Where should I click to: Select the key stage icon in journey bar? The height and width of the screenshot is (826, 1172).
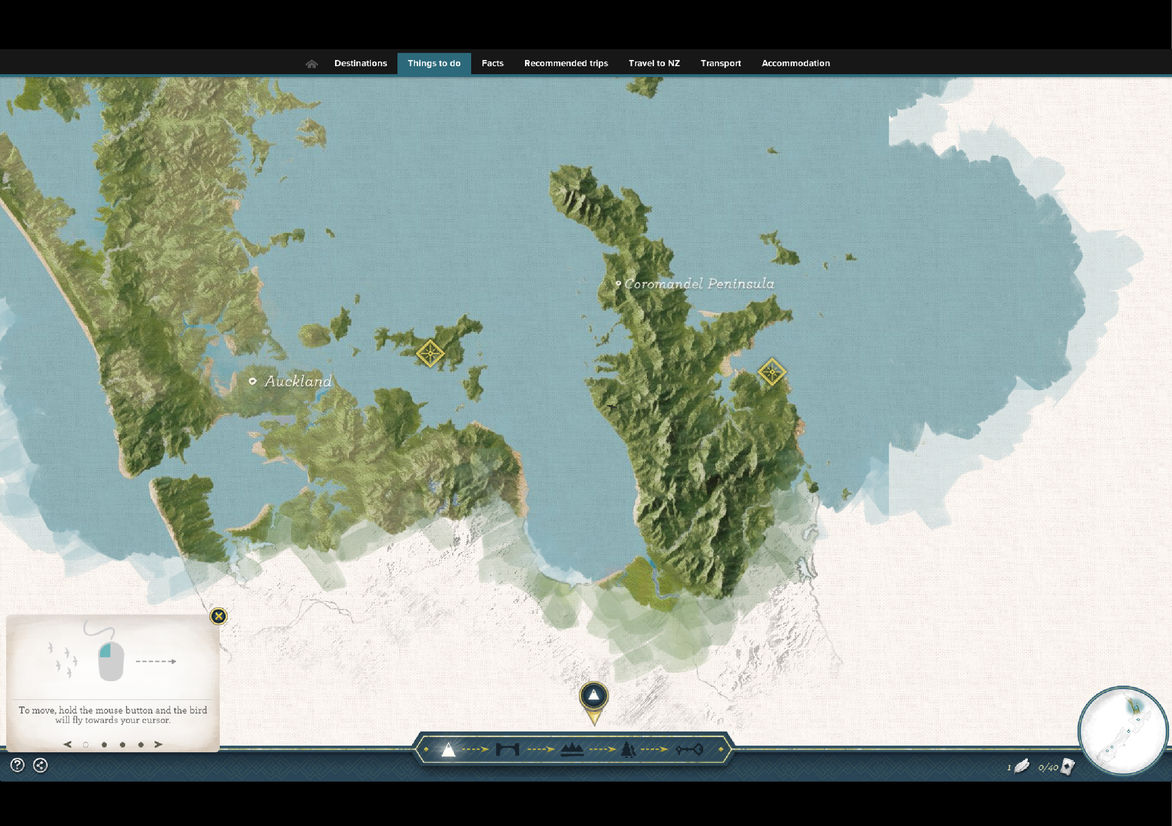pos(689,749)
